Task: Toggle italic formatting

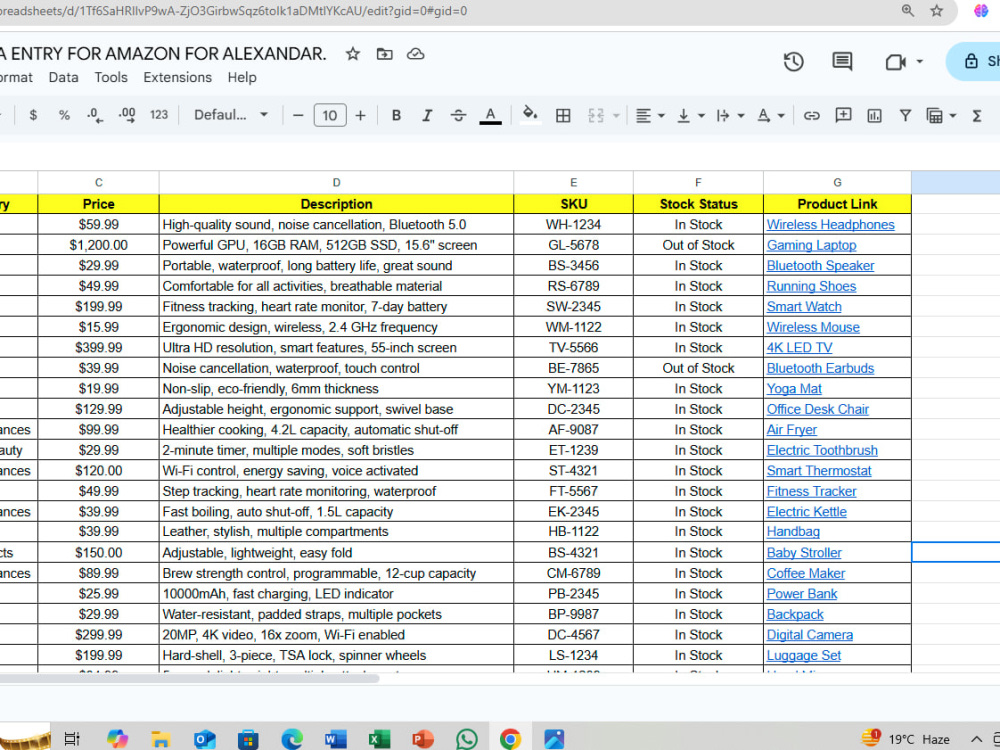Action: click(x=427, y=115)
